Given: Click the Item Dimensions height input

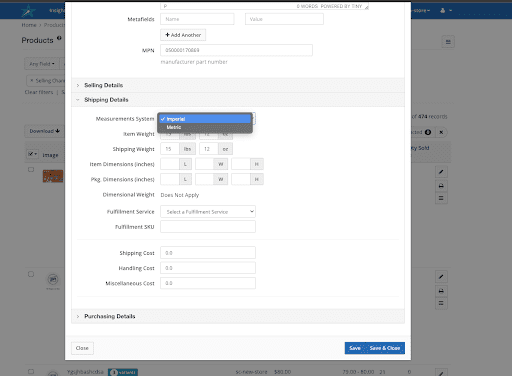Looking at the screenshot, I should click(x=241, y=164).
